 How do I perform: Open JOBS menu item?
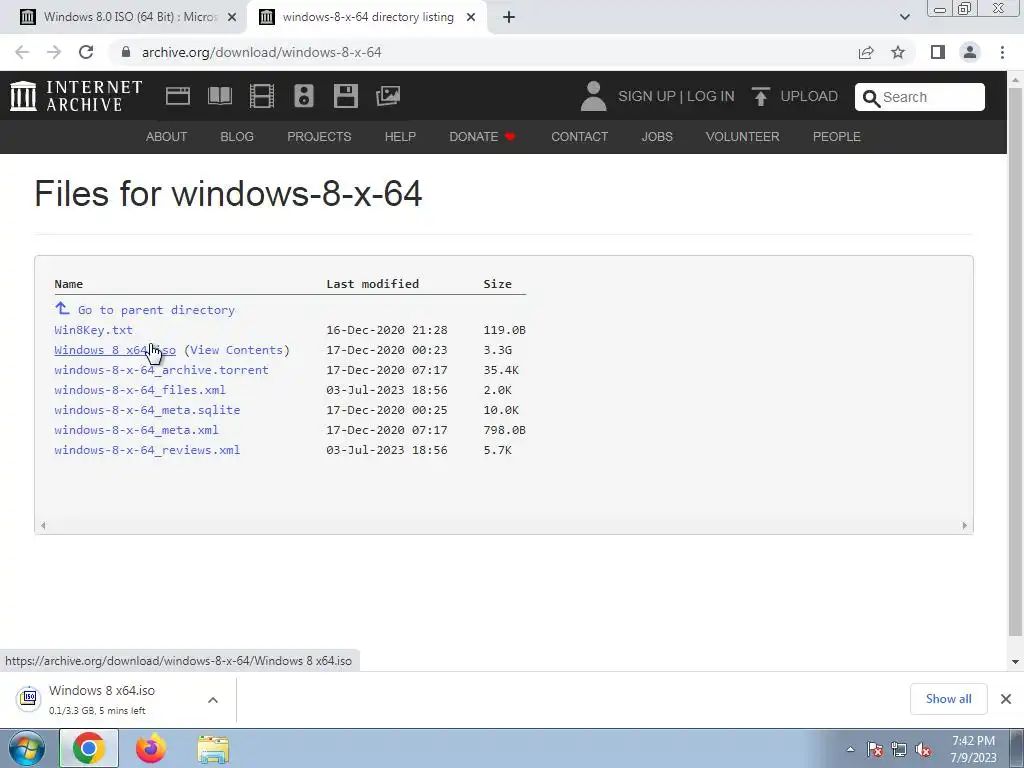click(657, 136)
